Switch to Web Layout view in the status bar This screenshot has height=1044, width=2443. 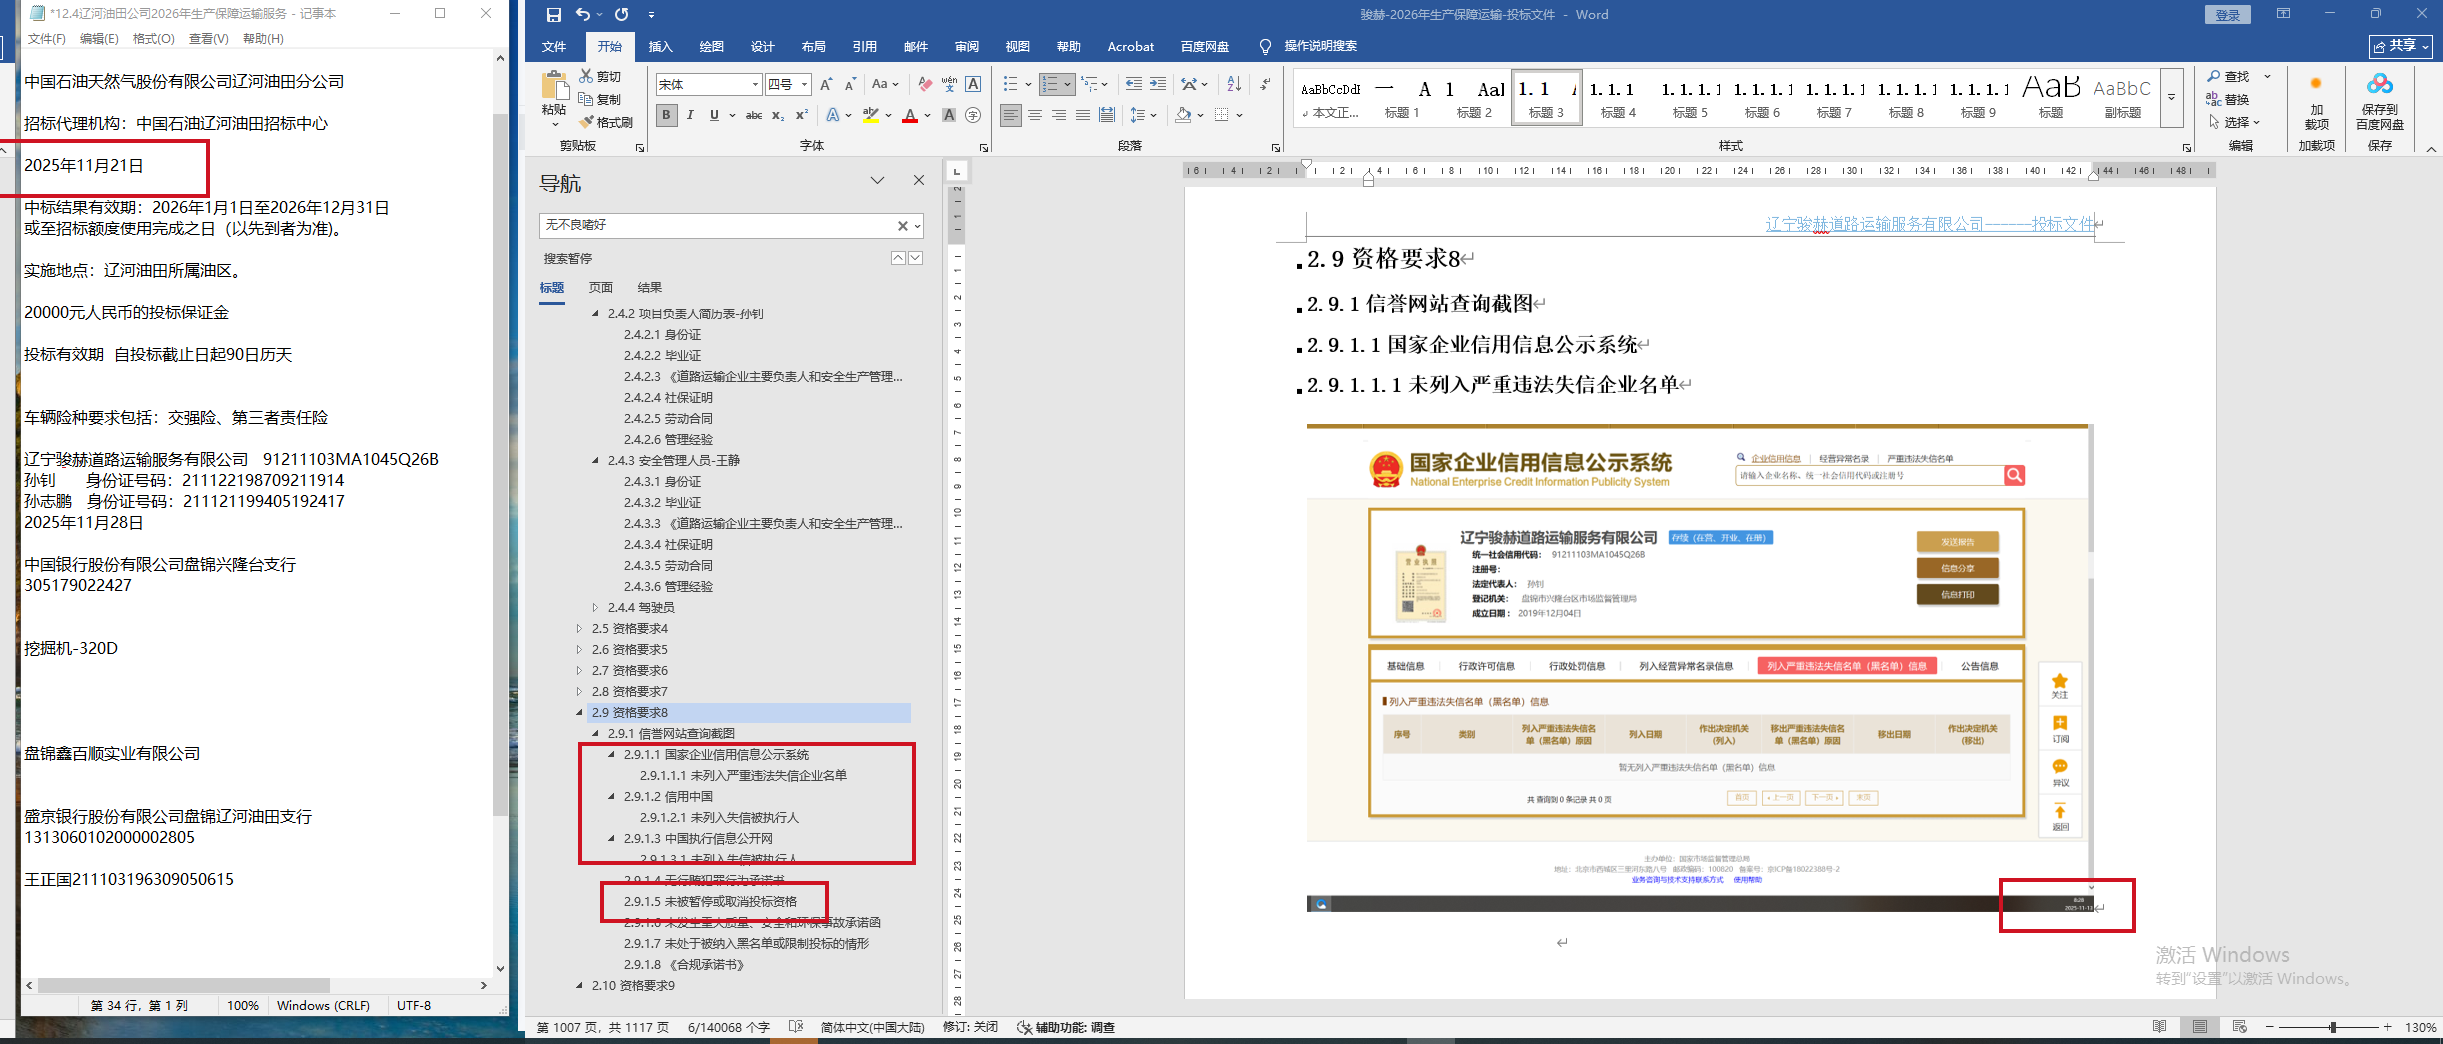point(2240,1027)
